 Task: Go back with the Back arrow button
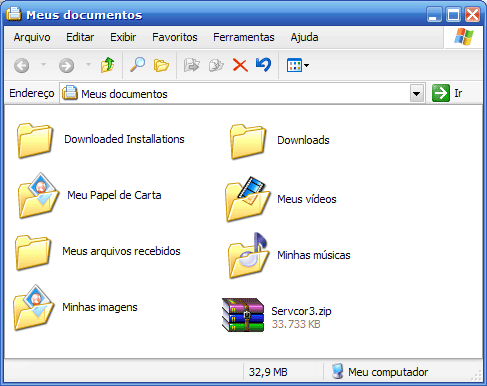[x=22, y=65]
